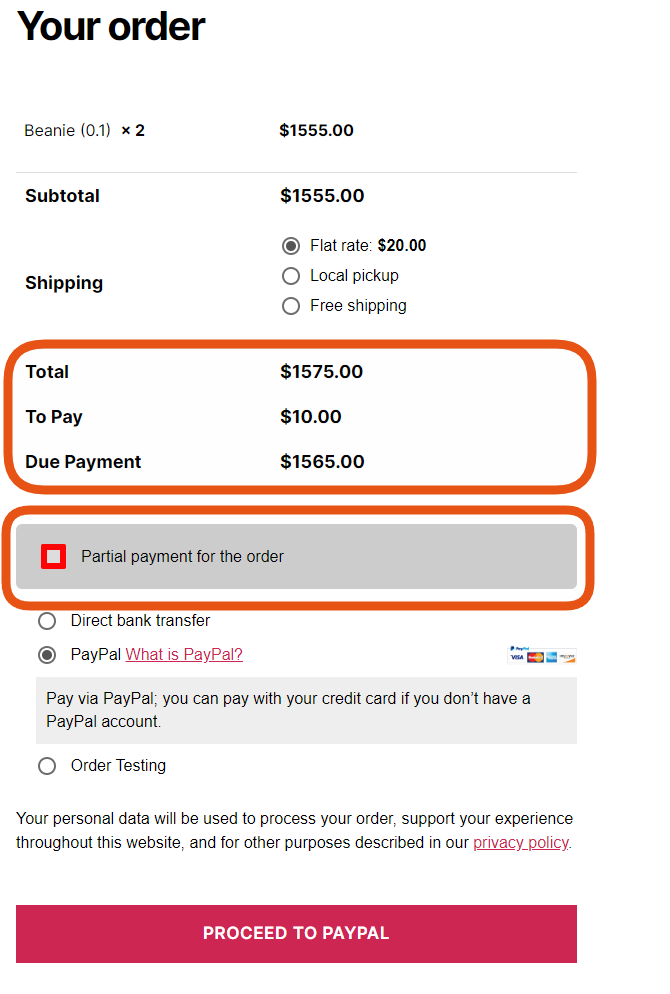Click the "Your order" heading
Viewport: 670px width, 994px height.
pyautogui.click(x=111, y=27)
